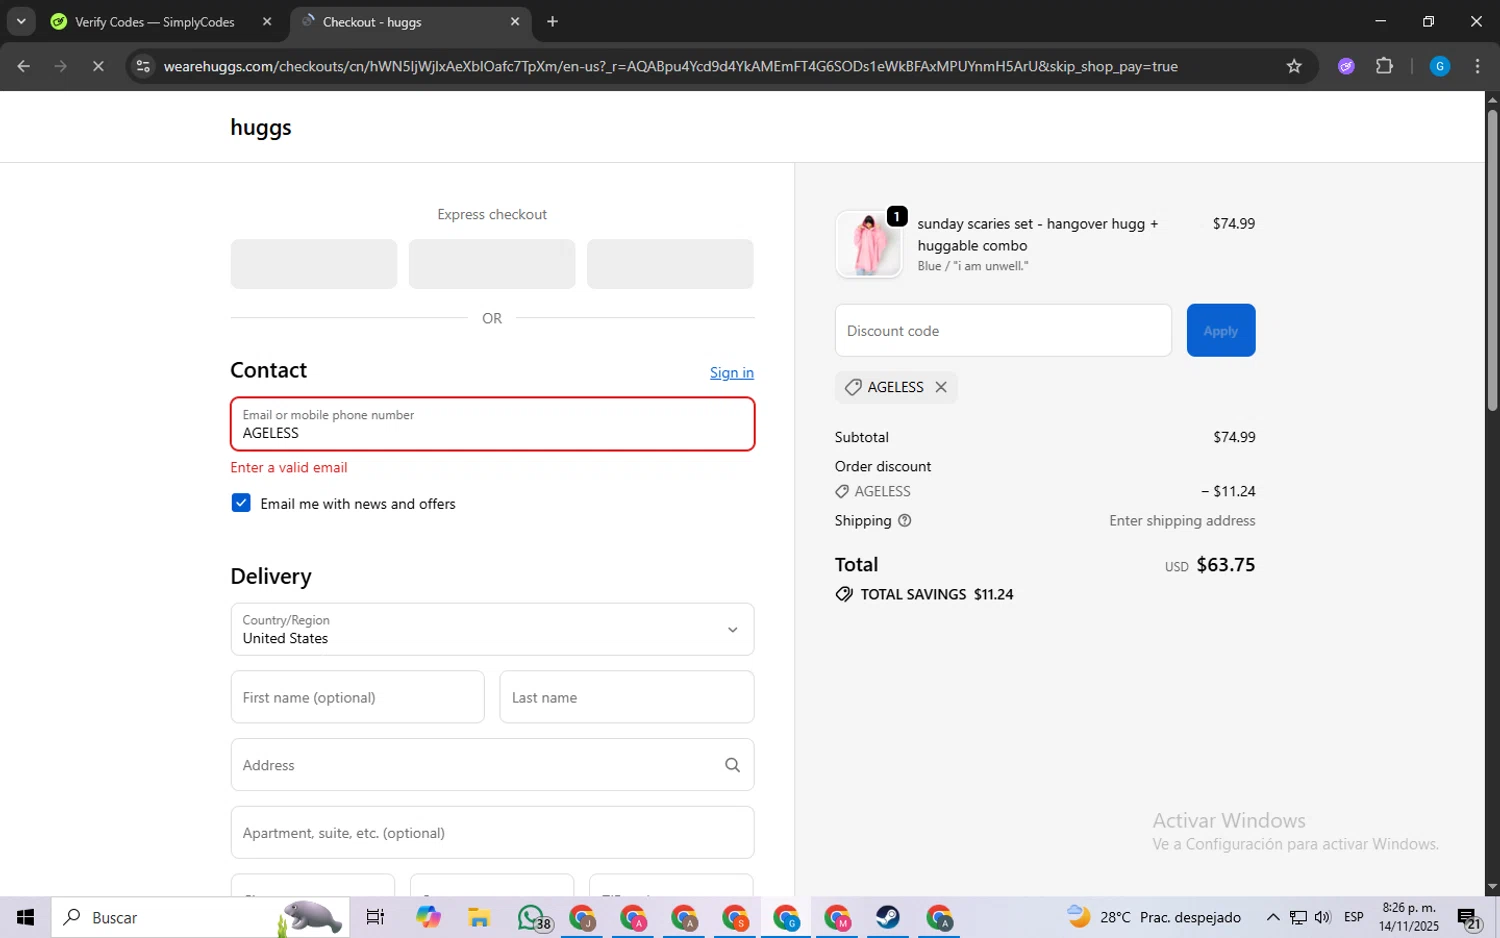The width and height of the screenshot is (1500, 938).
Task: Open the Chrome profile avatar G
Action: point(1440,66)
